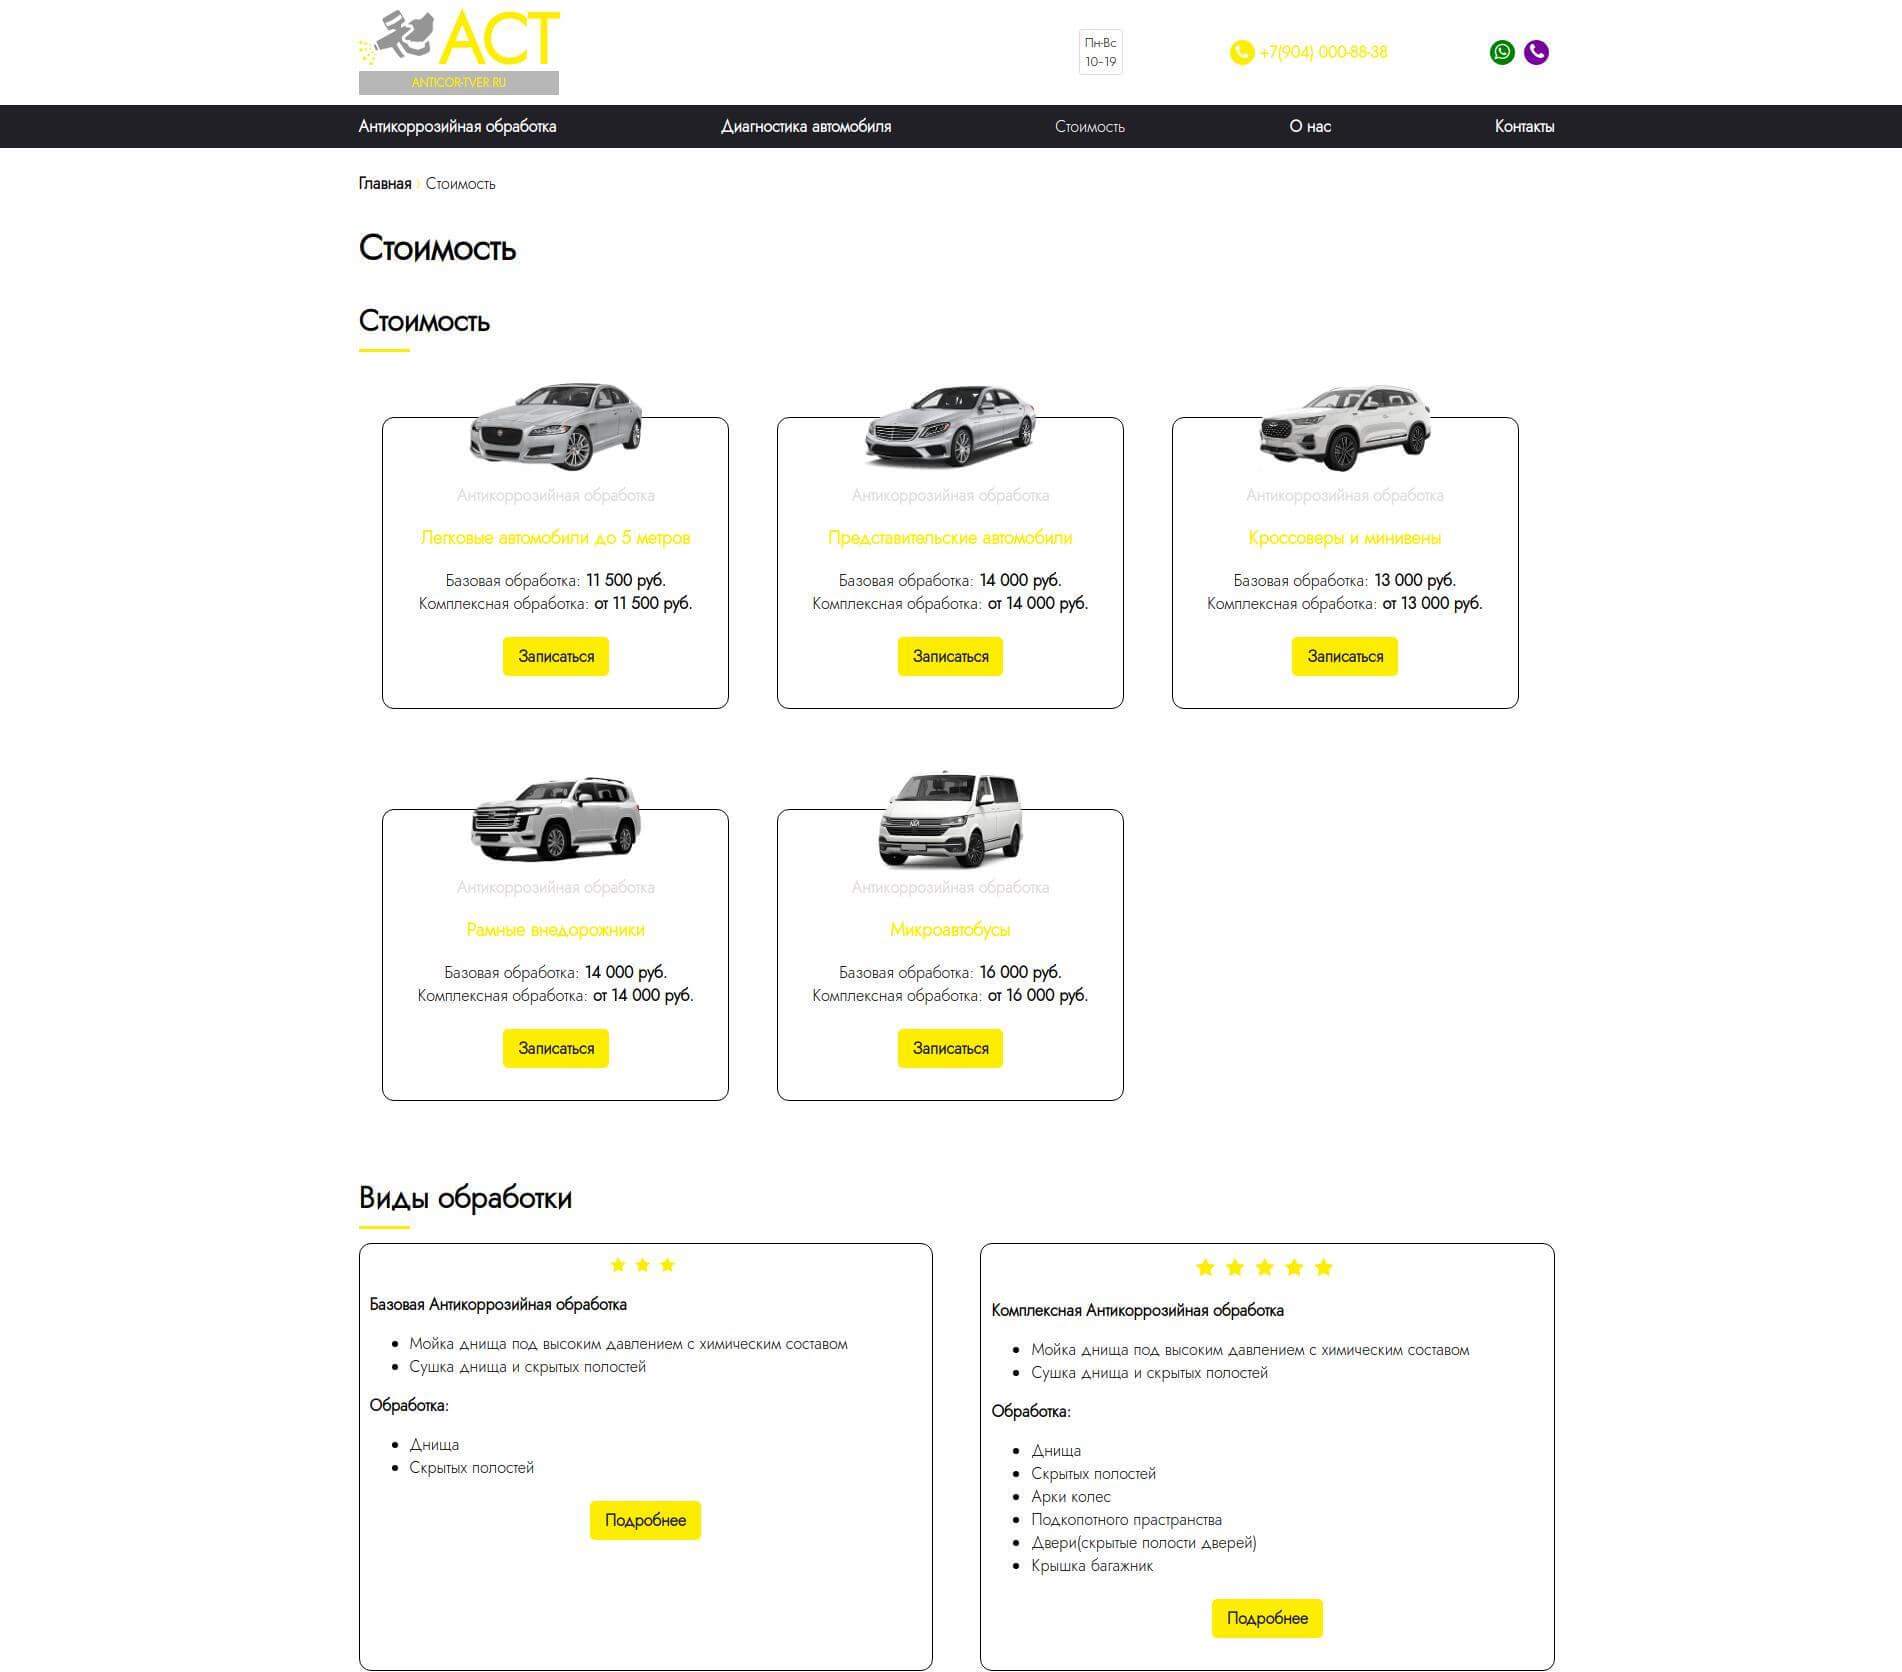Open the purple Viber icon

pyautogui.click(x=1536, y=52)
